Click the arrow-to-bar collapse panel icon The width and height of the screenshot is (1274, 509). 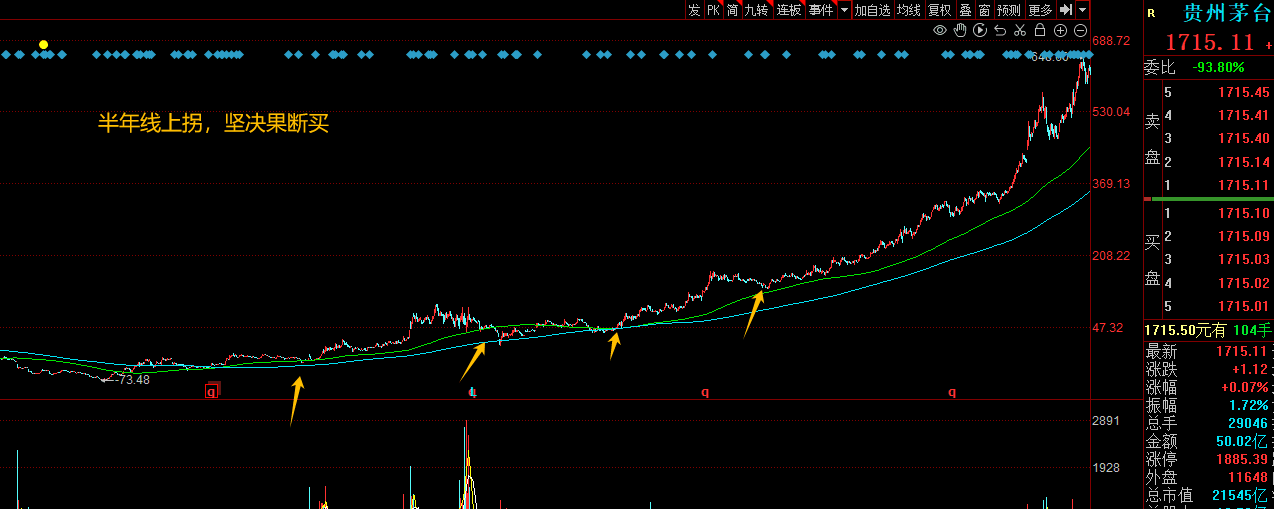pos(1066,9)
